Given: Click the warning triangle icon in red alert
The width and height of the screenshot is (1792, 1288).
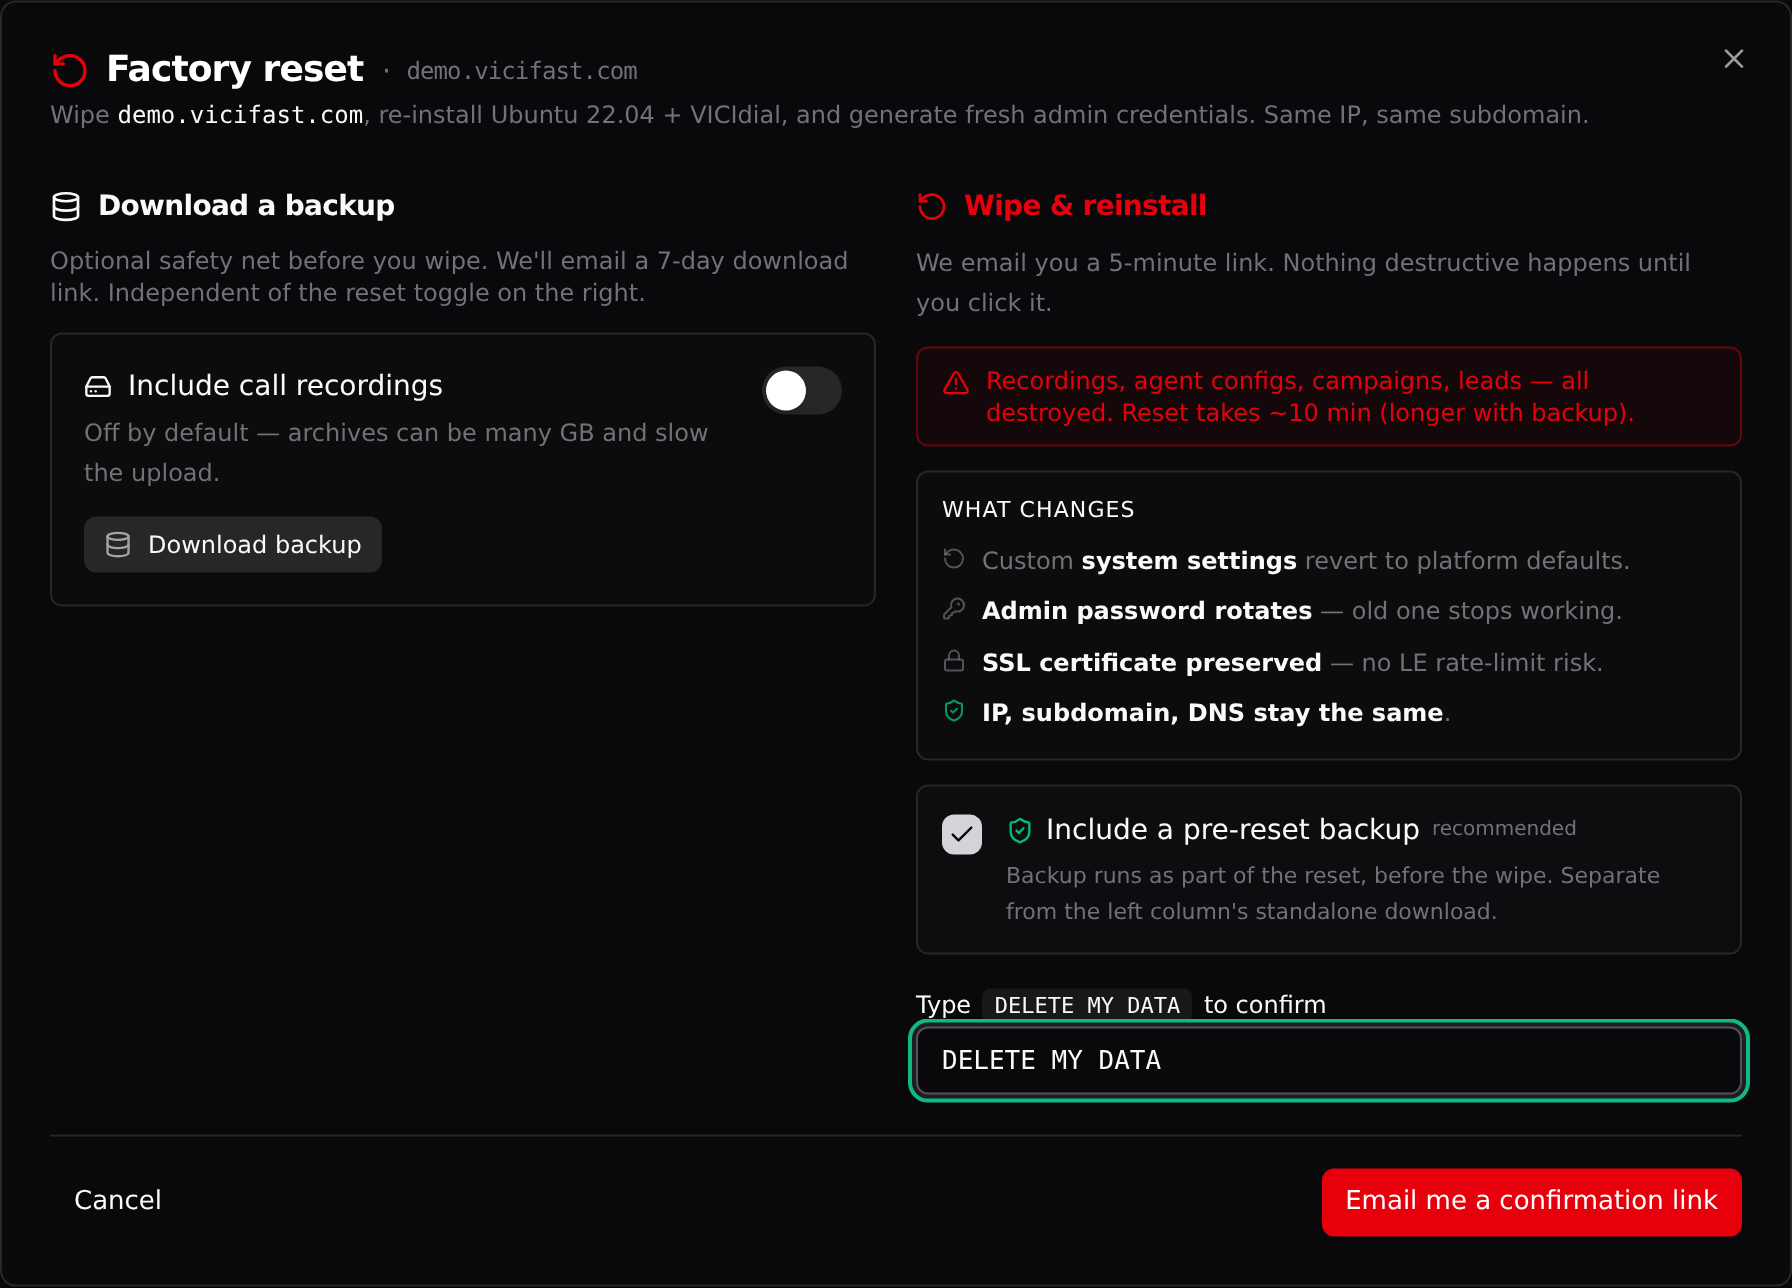Looking at the screenshot, I should (x=956, y=383).
